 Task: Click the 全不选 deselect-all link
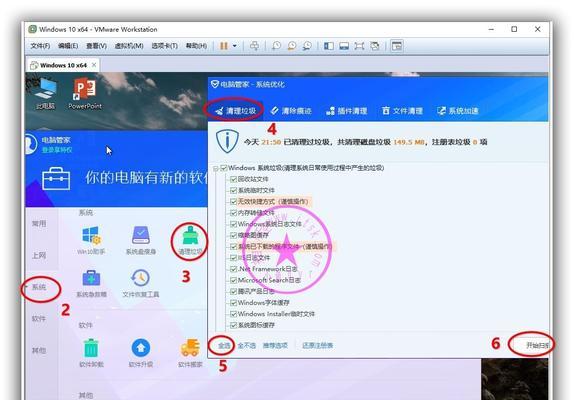246,345
